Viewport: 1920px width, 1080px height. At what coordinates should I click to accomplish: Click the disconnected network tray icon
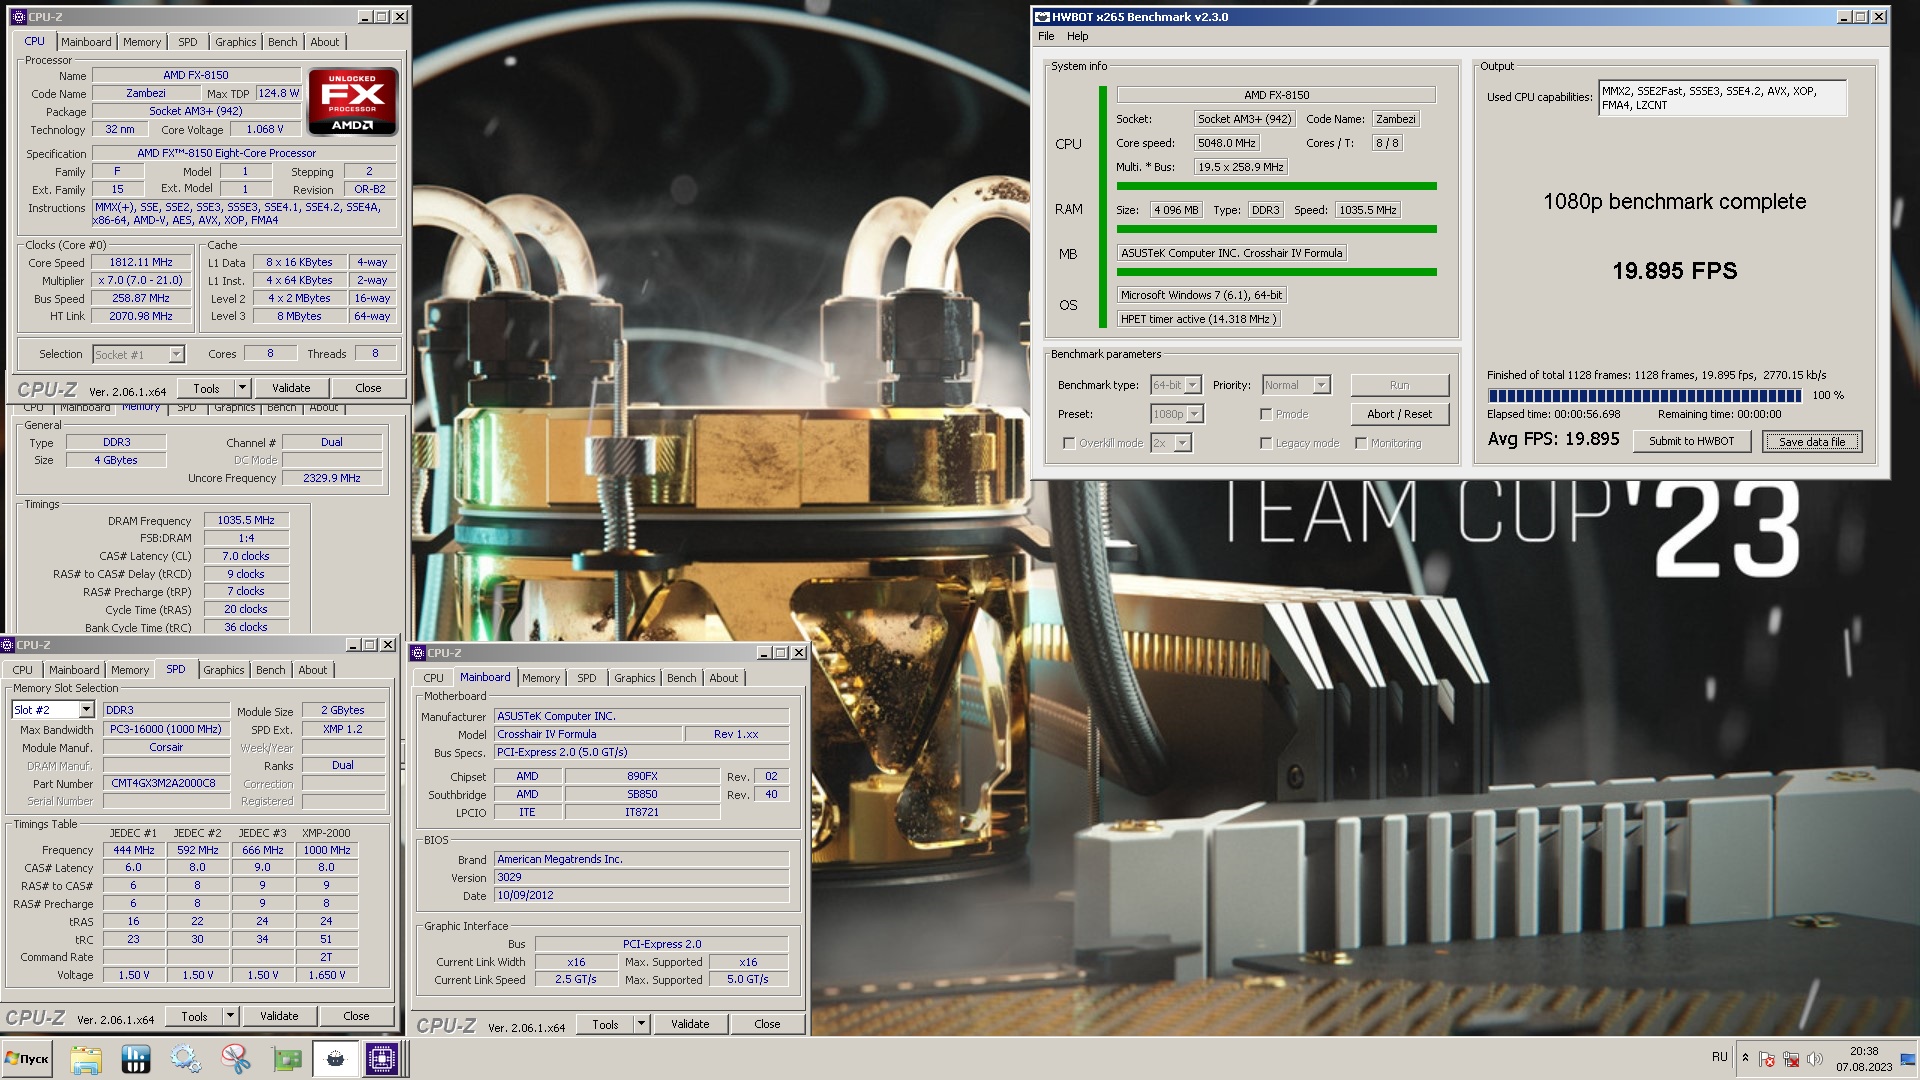pos(1791,1059)
